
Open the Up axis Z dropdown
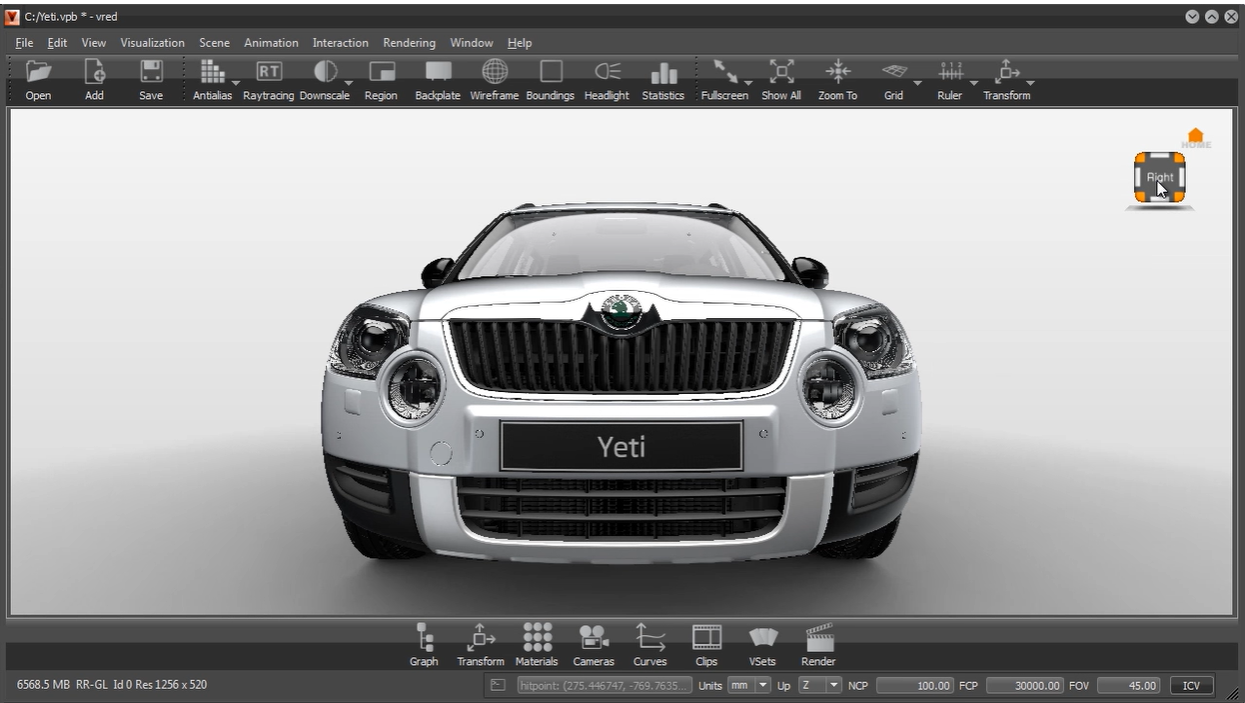(x=820, y=685)
